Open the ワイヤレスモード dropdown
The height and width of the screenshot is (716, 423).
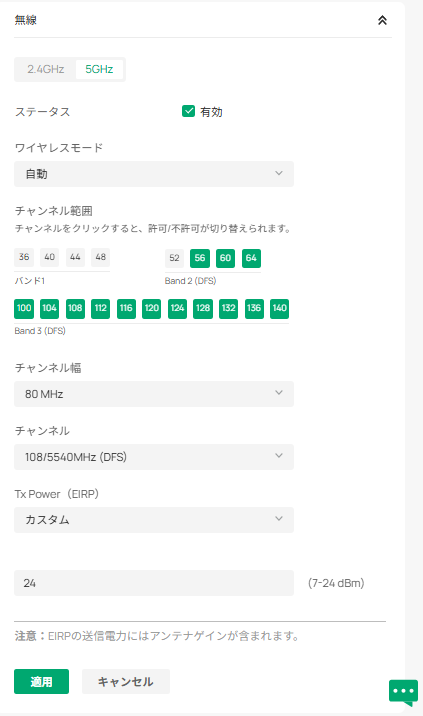coord(154,174)
